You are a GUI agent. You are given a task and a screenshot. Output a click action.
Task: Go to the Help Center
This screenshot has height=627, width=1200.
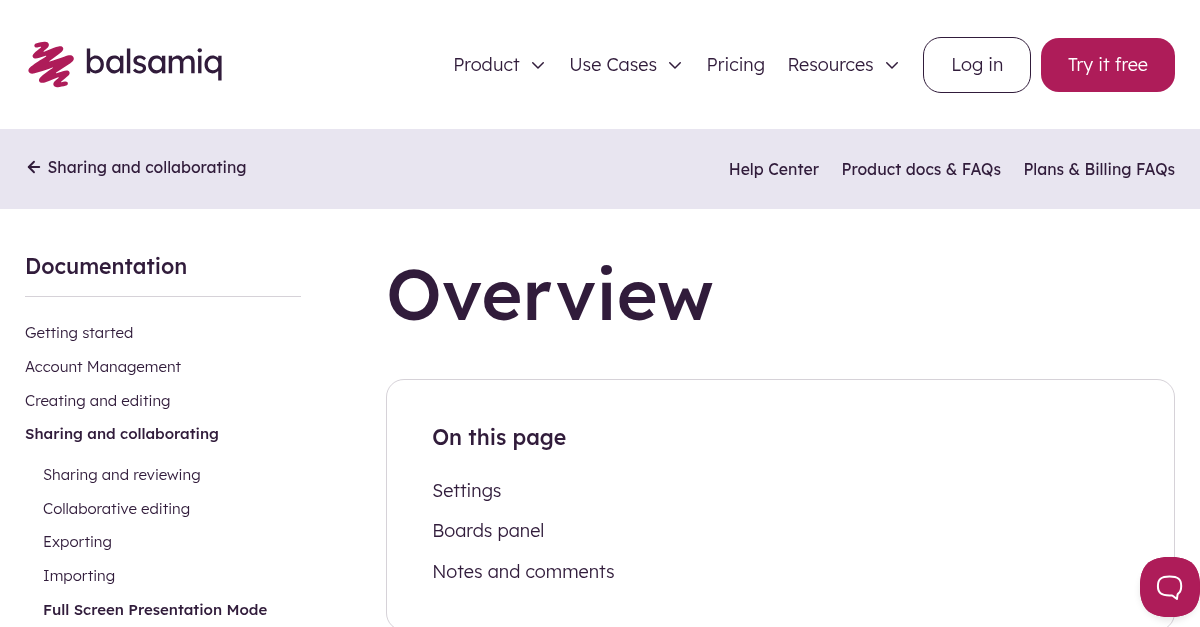click(774, 169)
